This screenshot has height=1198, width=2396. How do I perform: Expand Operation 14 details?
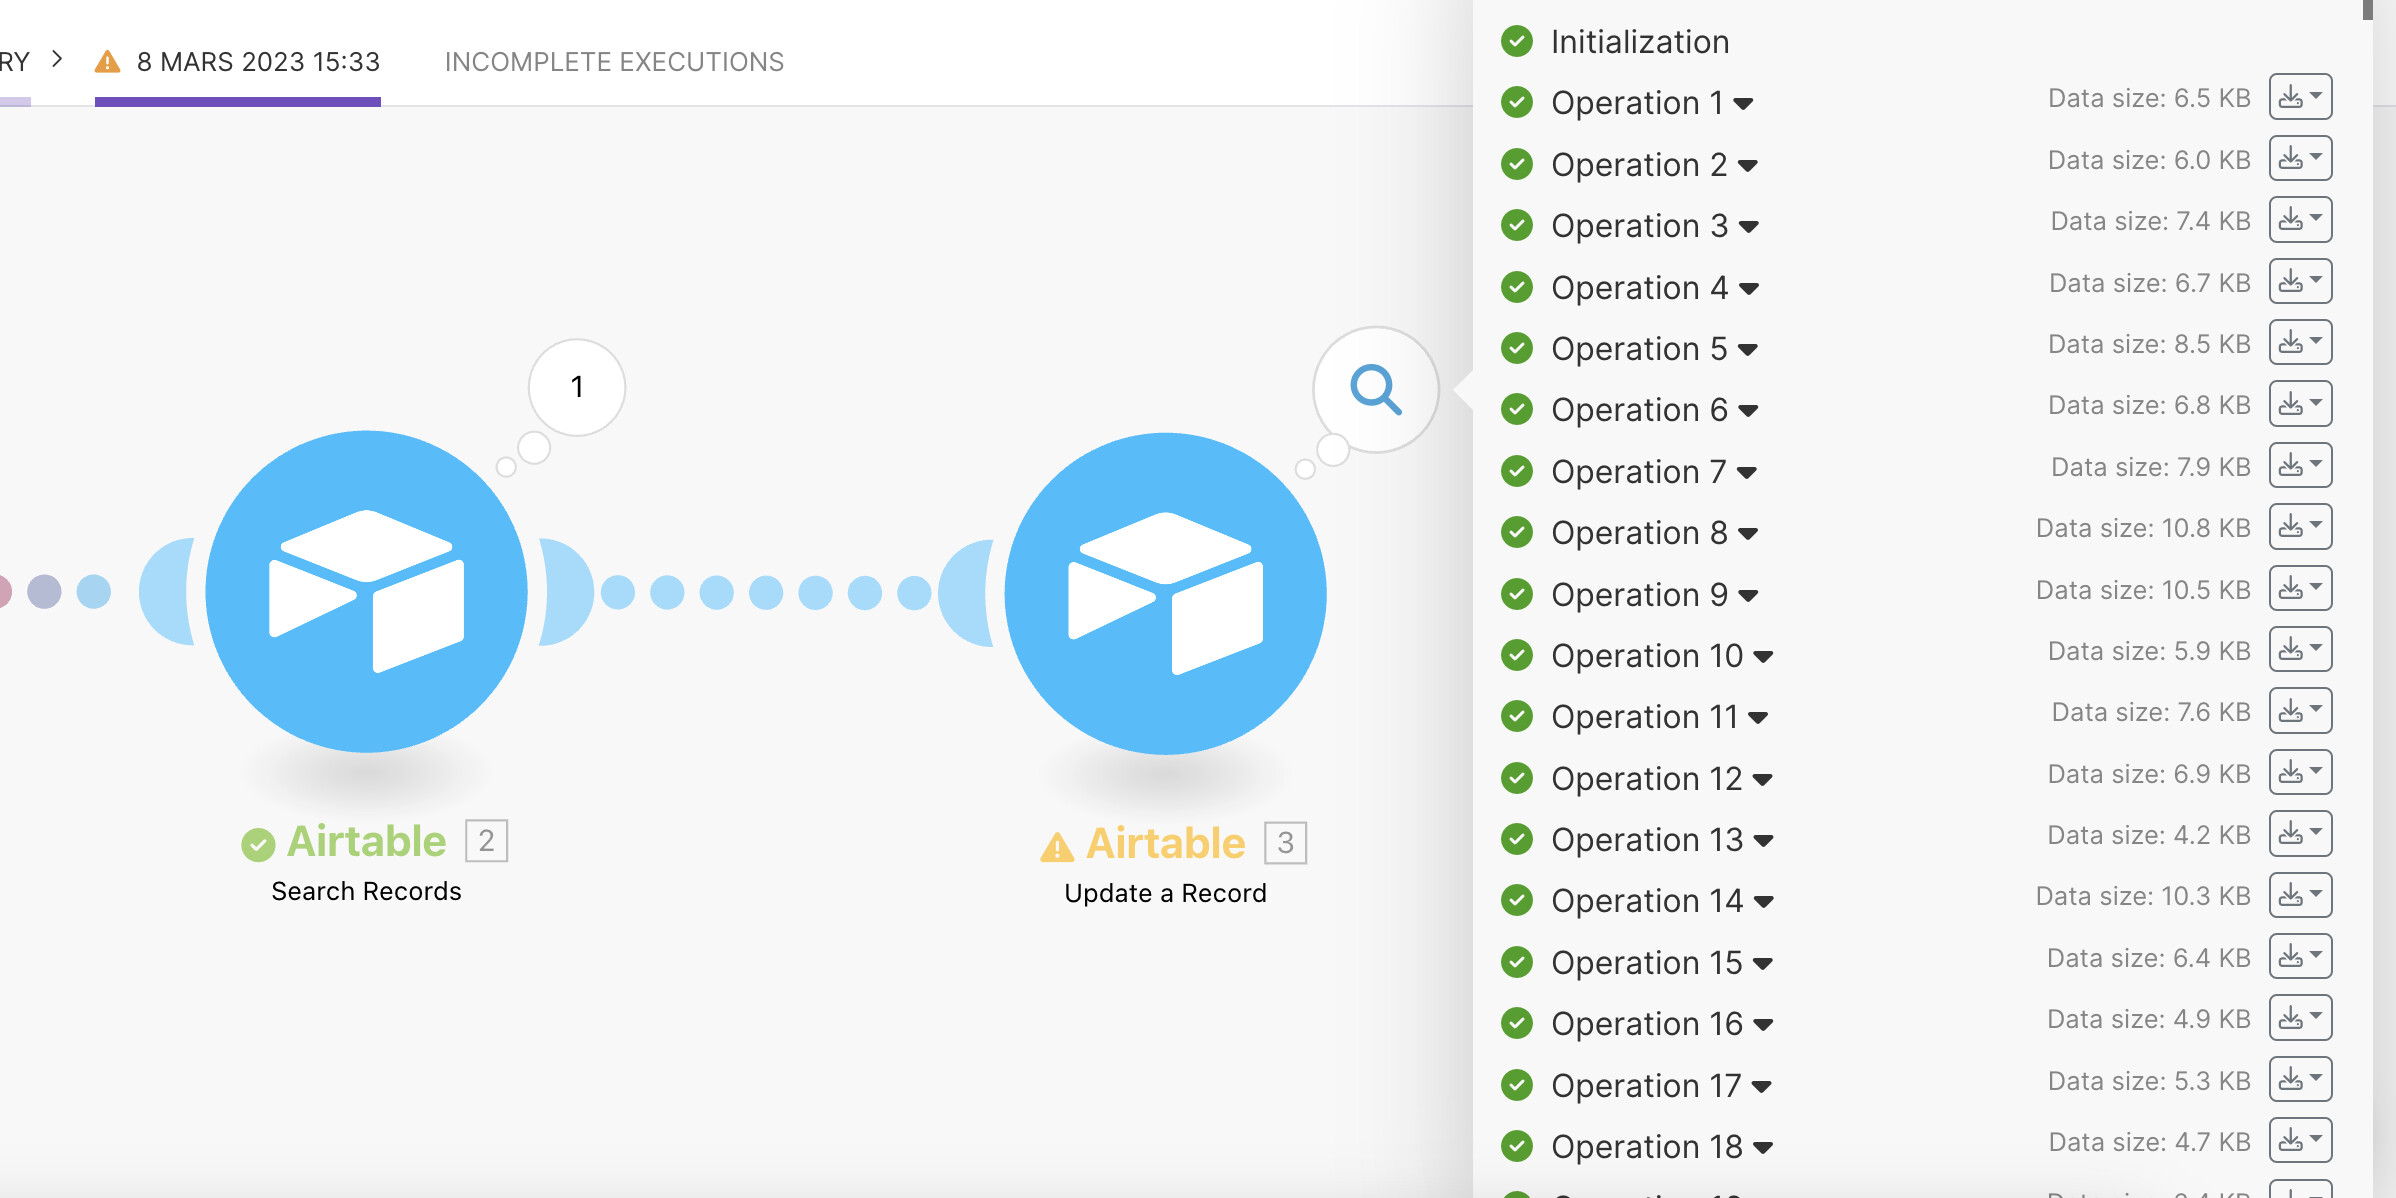(x=1763, y=902)
